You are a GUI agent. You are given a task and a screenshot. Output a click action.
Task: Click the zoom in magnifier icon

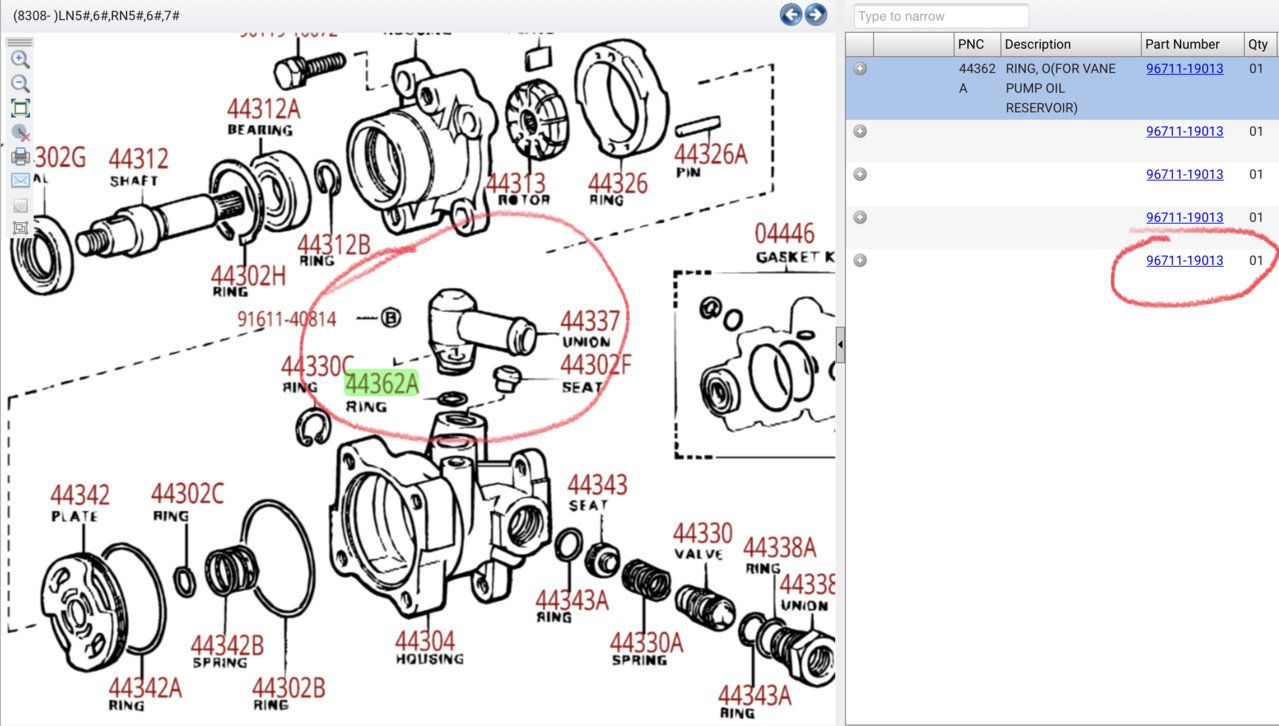[20, 60]
